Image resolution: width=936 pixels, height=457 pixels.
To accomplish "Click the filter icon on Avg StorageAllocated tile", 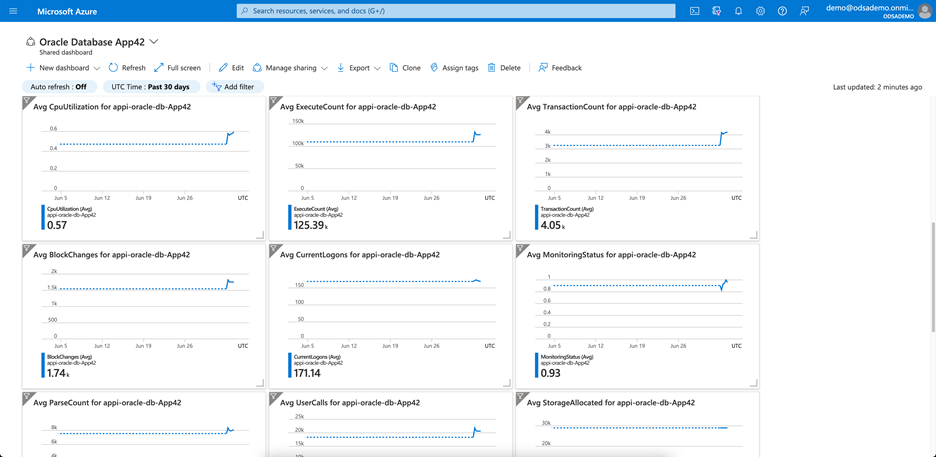I will (x=520, y=396).
